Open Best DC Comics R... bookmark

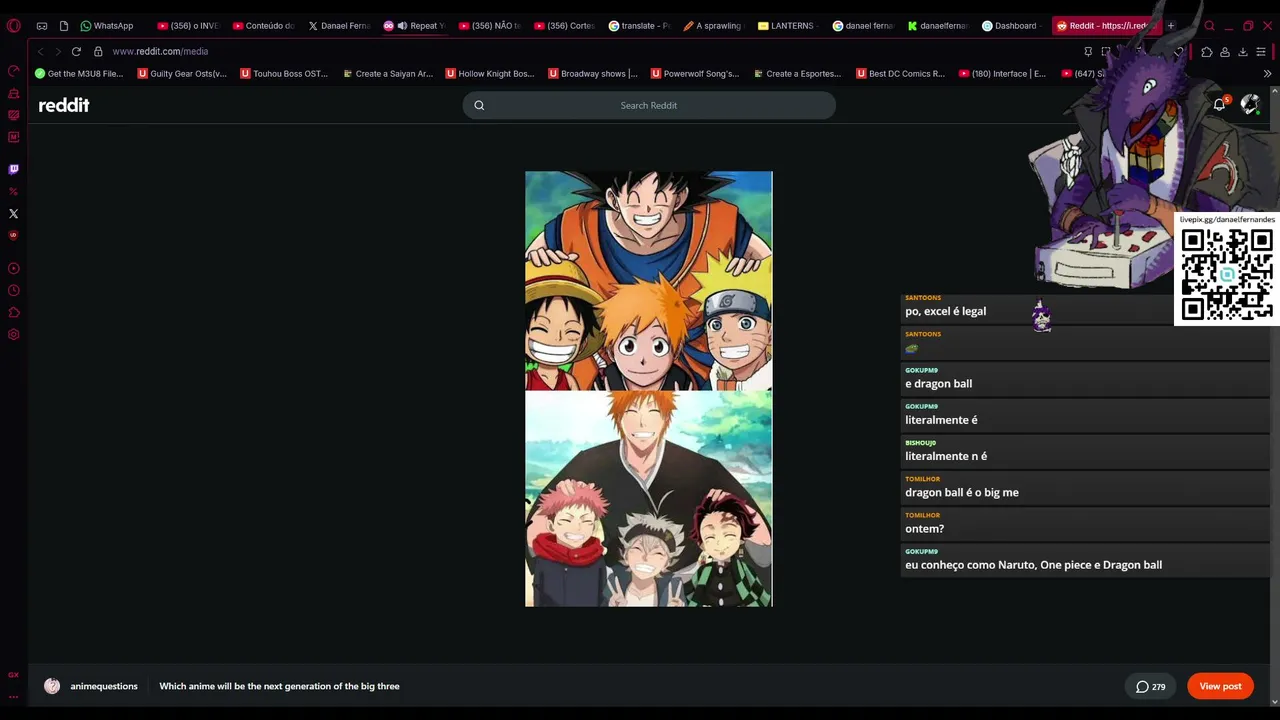[x=900, y=73]
